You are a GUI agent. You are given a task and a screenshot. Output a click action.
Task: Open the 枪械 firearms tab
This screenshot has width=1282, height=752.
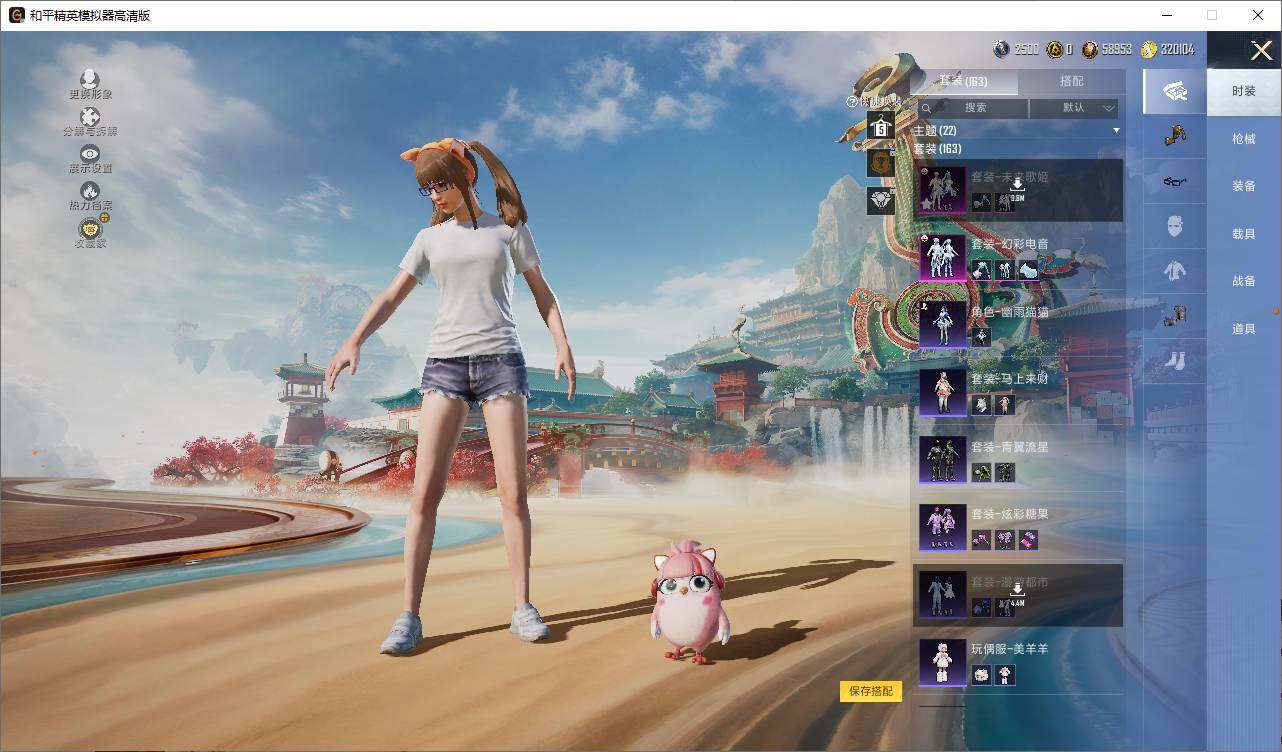click(x=1244, y=139)
